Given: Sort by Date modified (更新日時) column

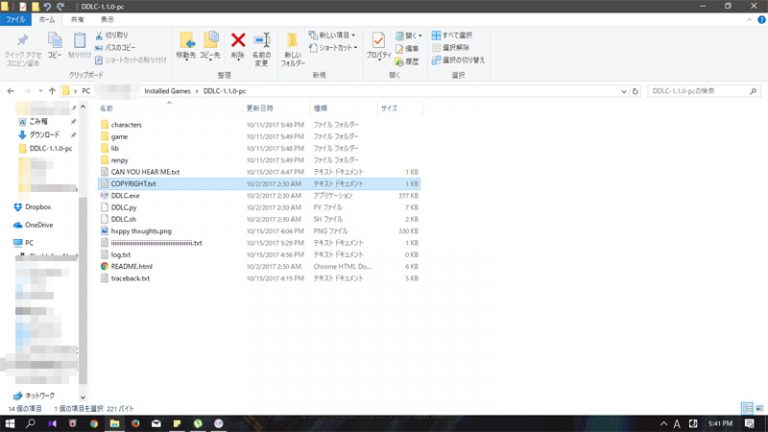Looking at the screenshot, I should [260, 108].
